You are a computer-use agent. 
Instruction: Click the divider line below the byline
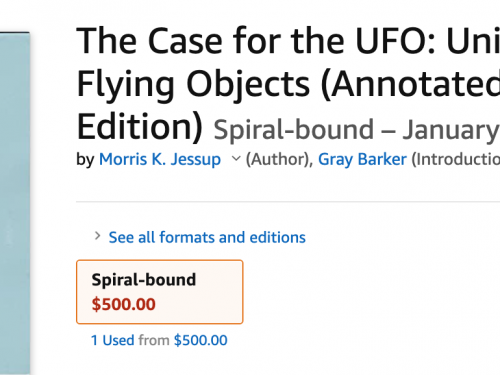288,202
